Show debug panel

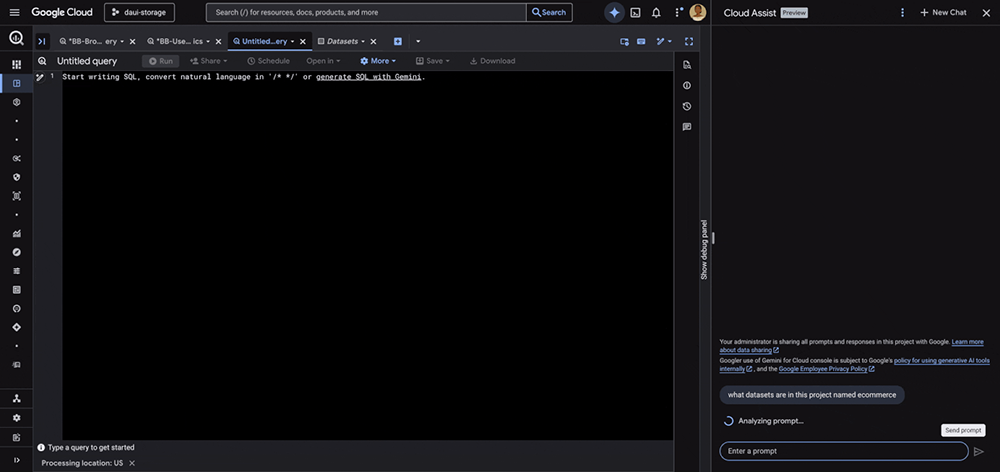[x=704, y=249]
